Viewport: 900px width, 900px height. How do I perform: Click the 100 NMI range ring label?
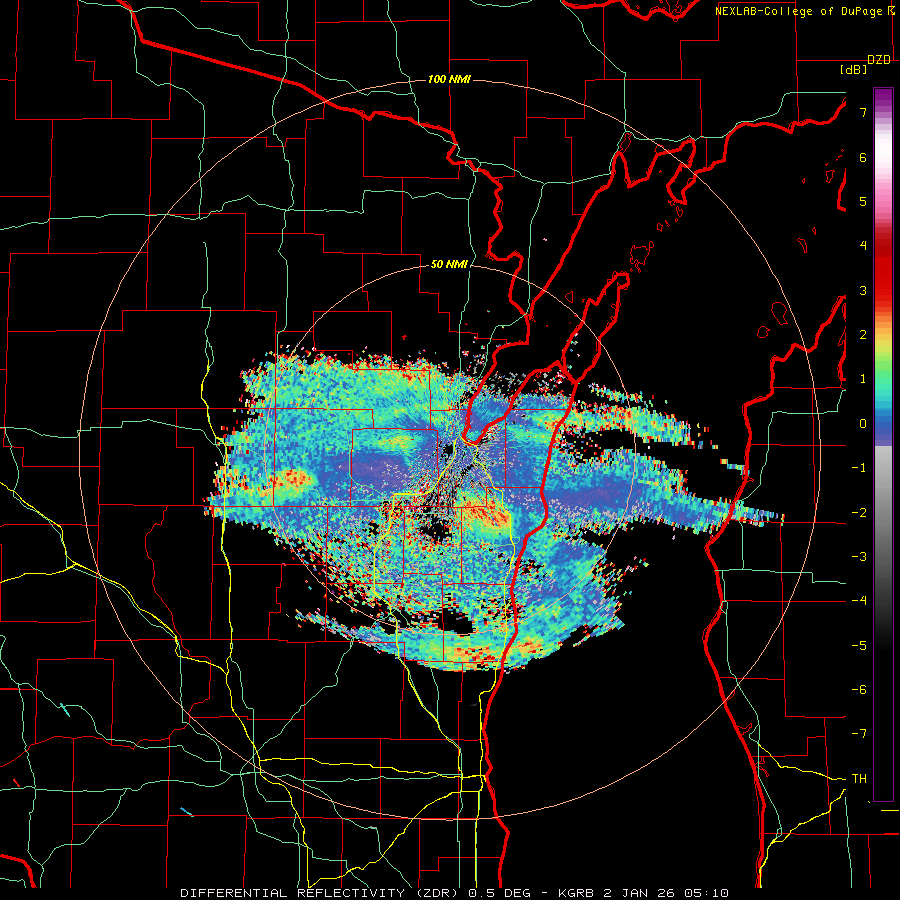tap(449, 79)
